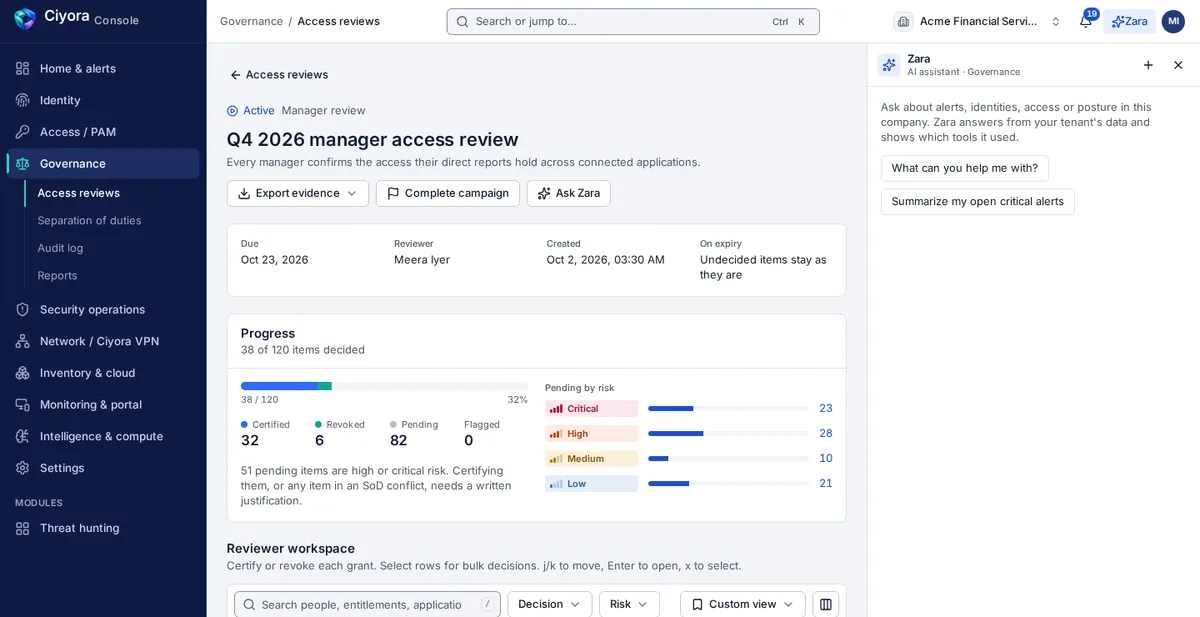This screenshot has height=617, width=1200.
Task: Click the Revoked count 6
Action: pyautogui.click(x=319, y=440)
